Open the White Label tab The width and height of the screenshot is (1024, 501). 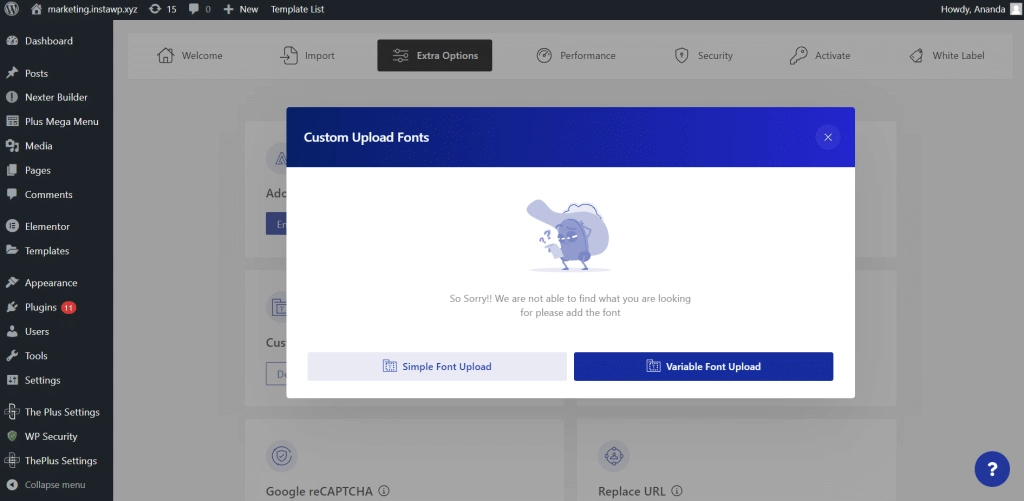(x=945, y=56)
